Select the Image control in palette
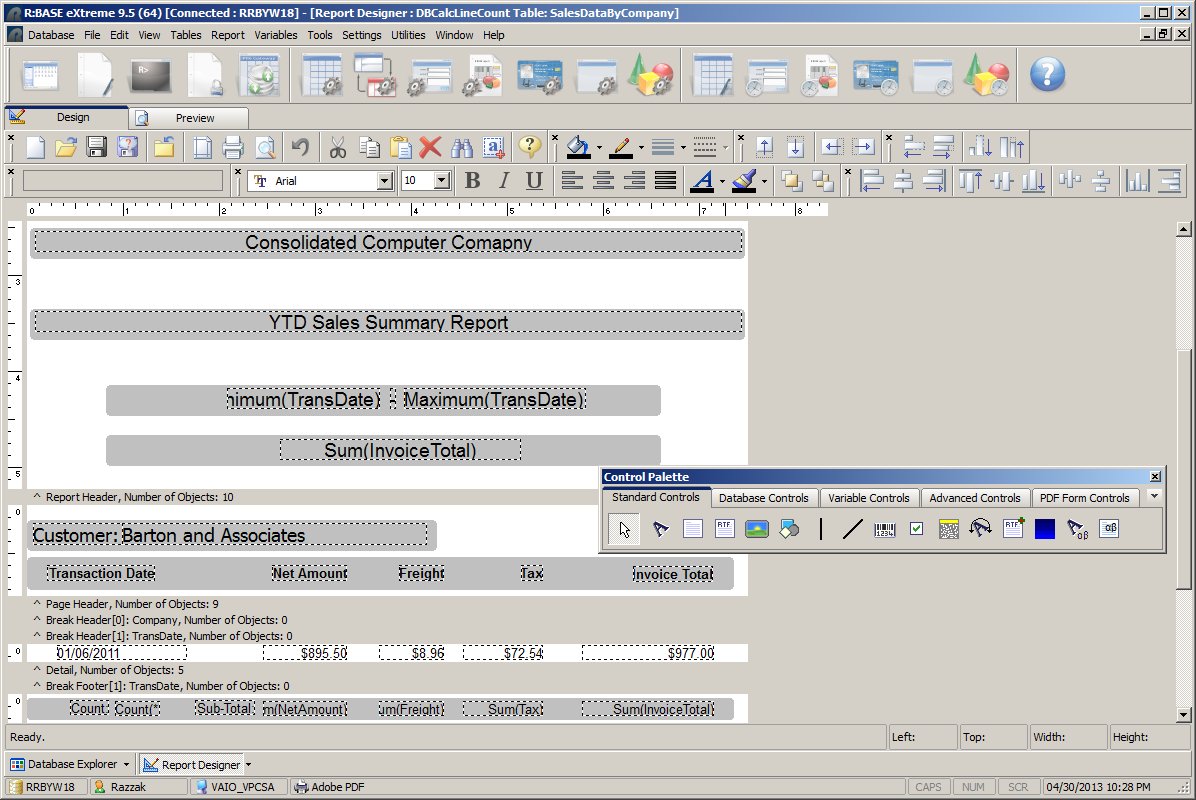Image resolution: width=1196 pixels, height=800 pixels. 756,529
